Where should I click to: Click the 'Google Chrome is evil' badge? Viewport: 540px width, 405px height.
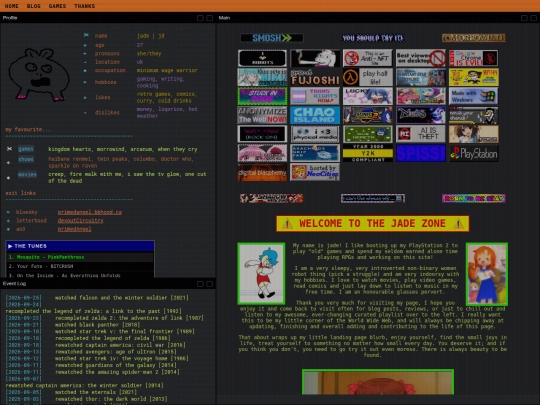pos(474,58)
